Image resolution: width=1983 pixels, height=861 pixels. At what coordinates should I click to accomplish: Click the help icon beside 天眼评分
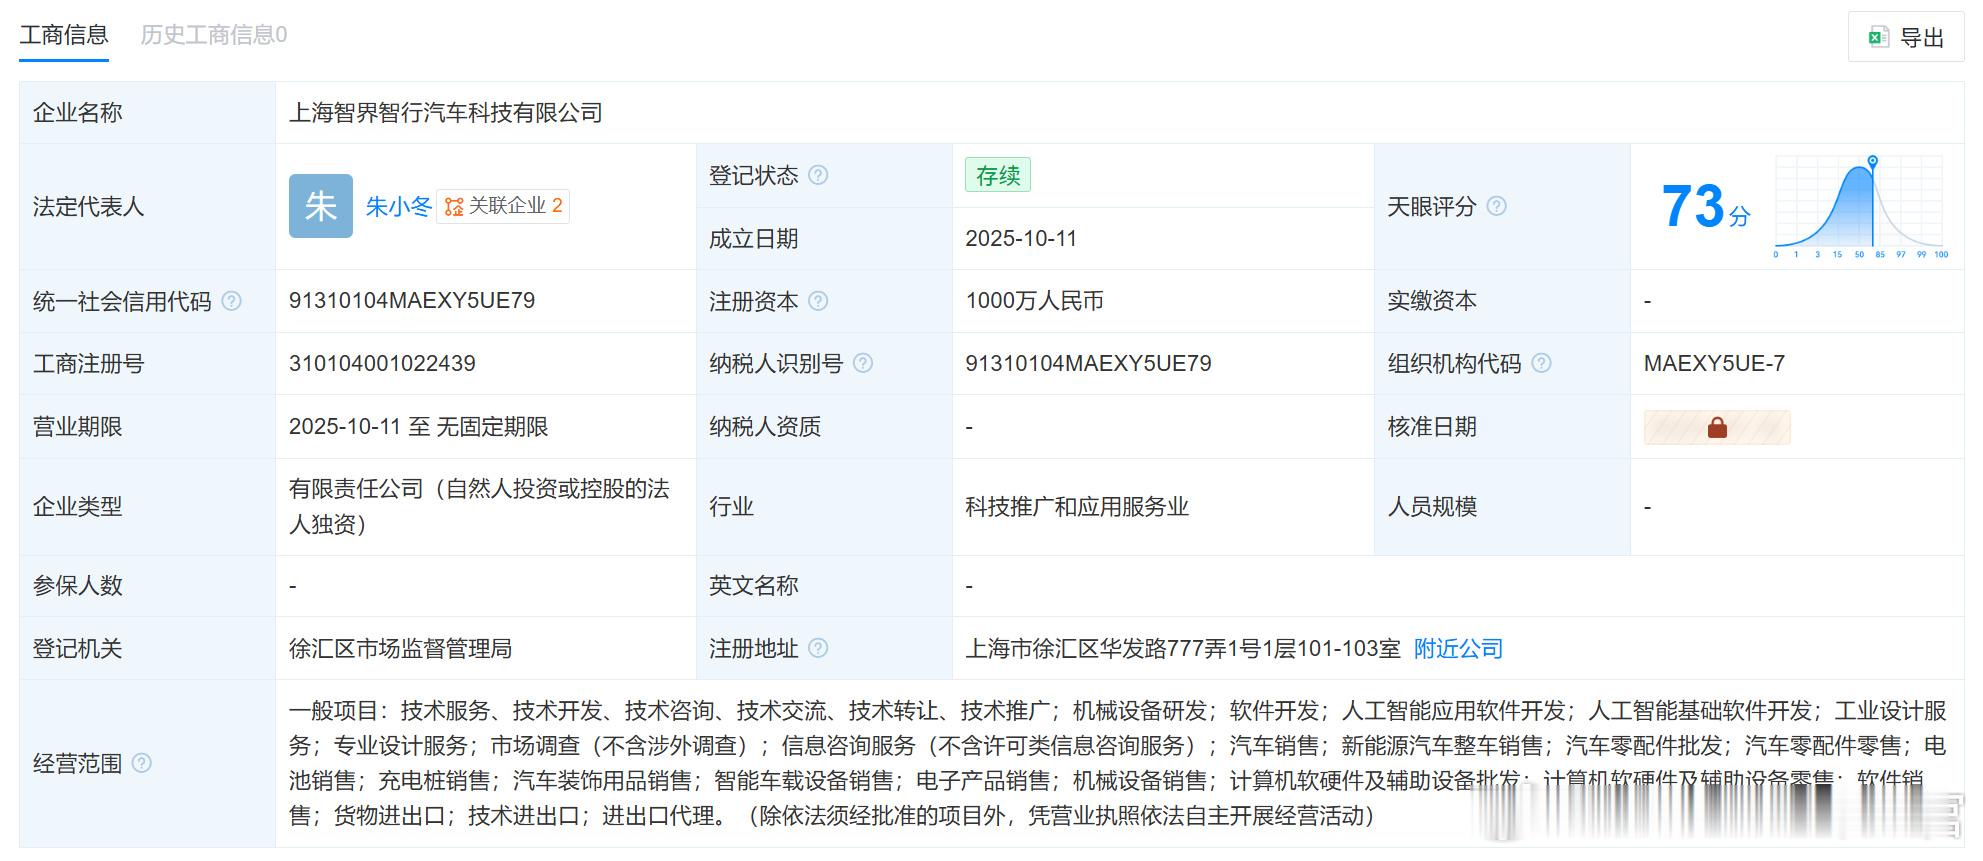point(1496,206)
